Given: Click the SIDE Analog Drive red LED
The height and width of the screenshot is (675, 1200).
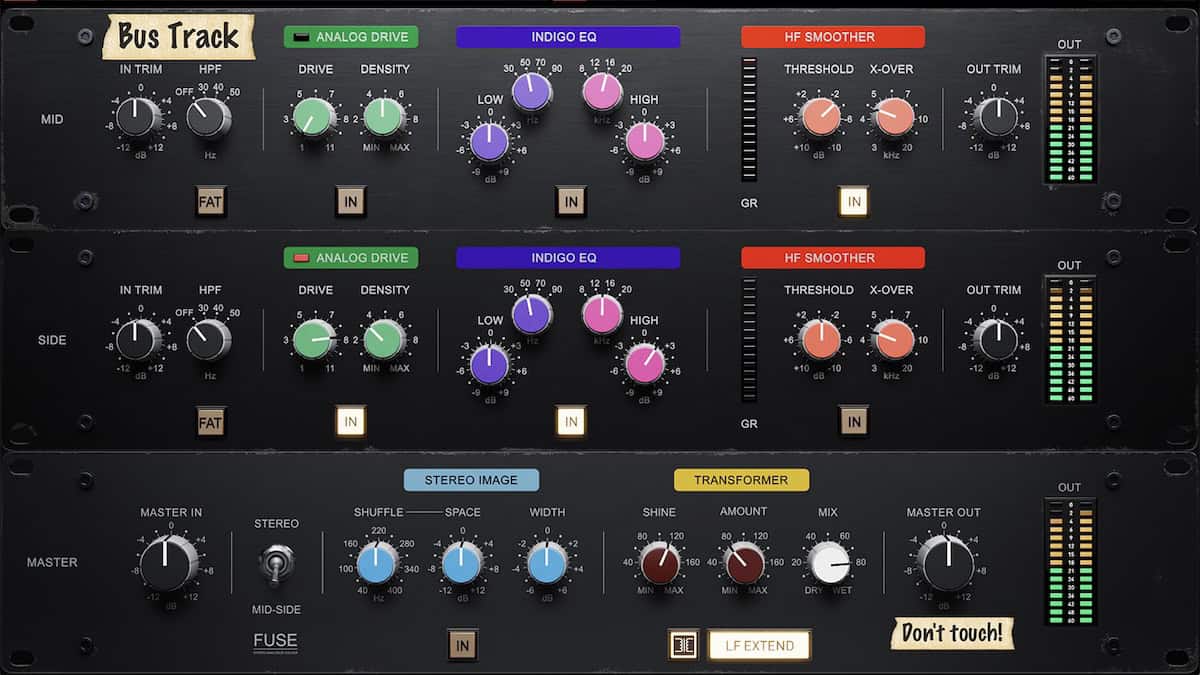Looking at the screenshot, I should point(300,258).
